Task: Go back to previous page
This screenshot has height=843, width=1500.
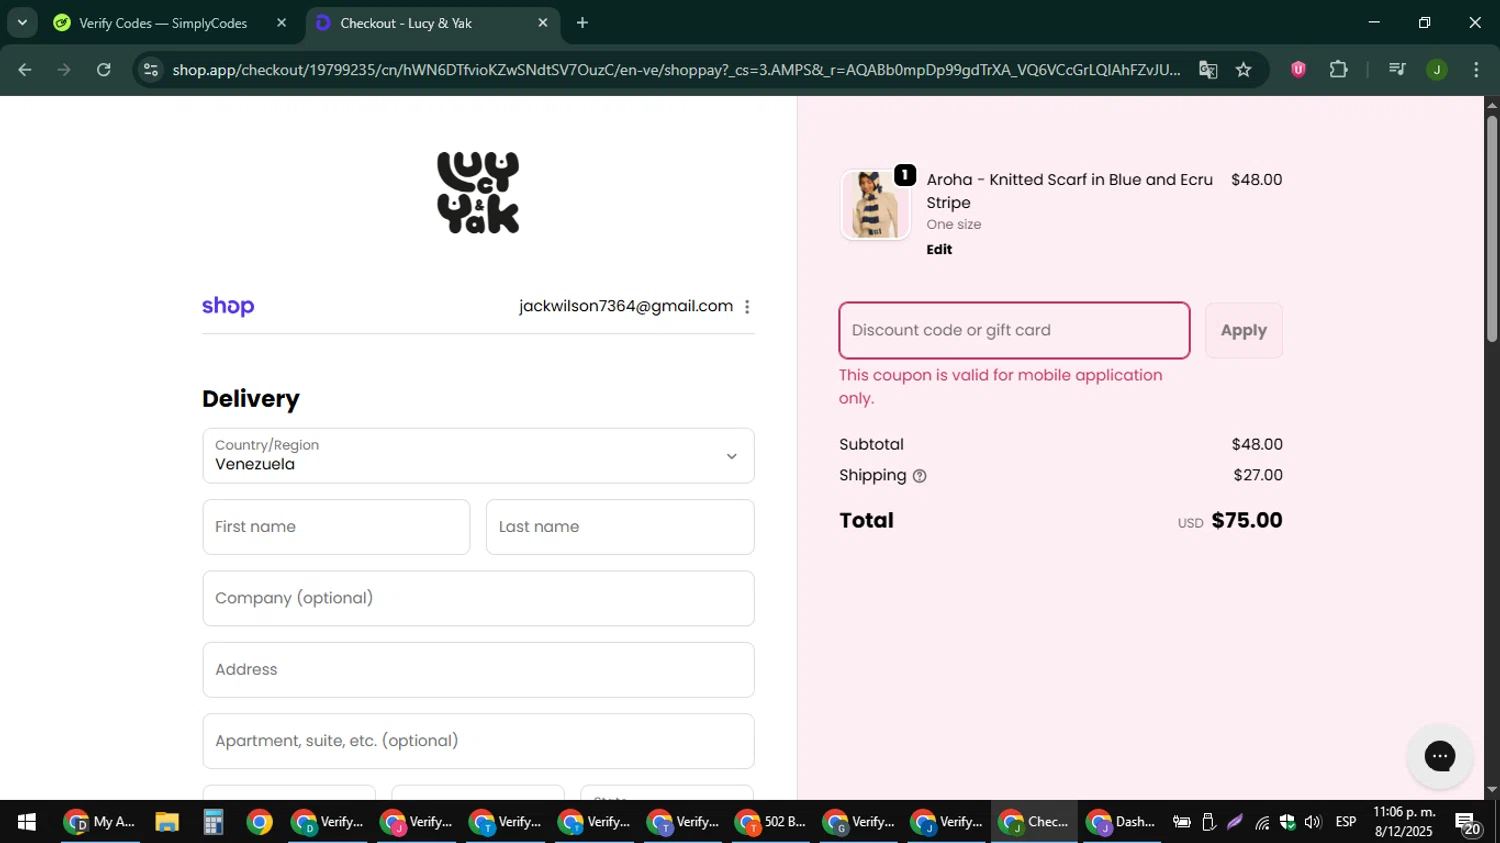Action: 25,70
